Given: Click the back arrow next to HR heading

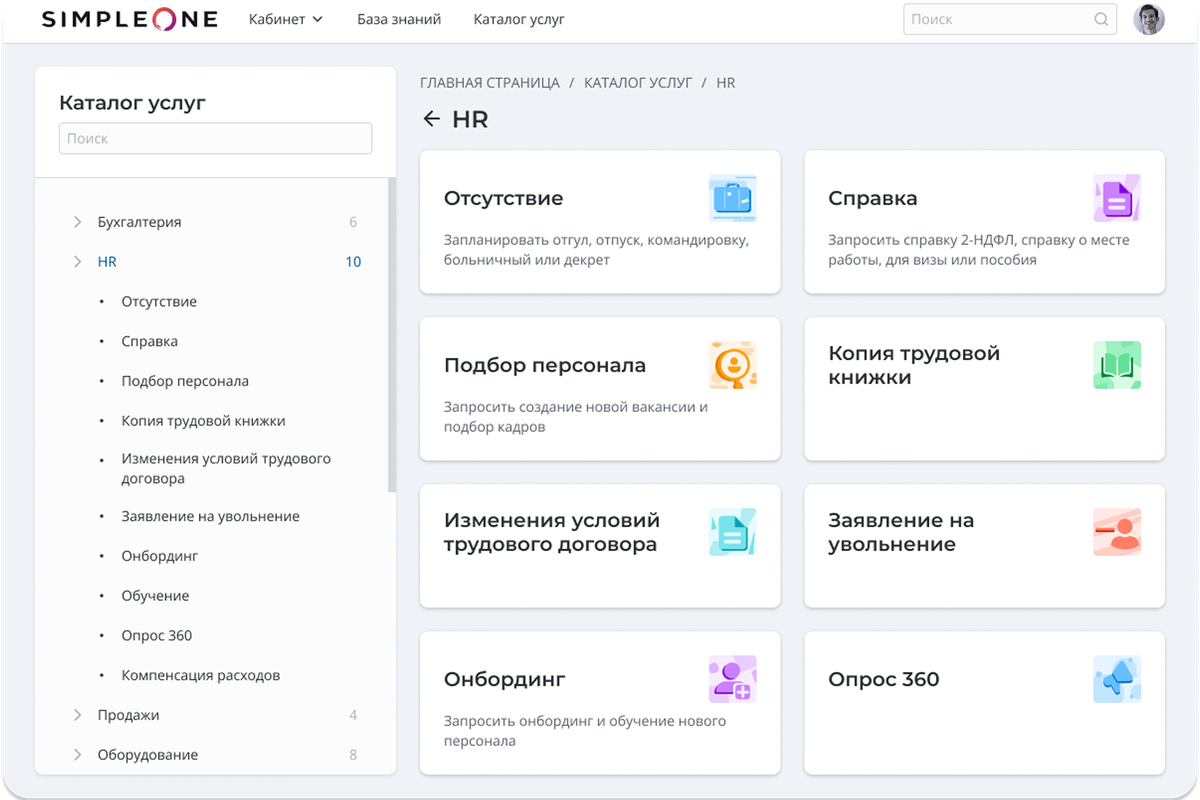Looking at the screenshot, I should pyautogui.click(x=431, y=119).
